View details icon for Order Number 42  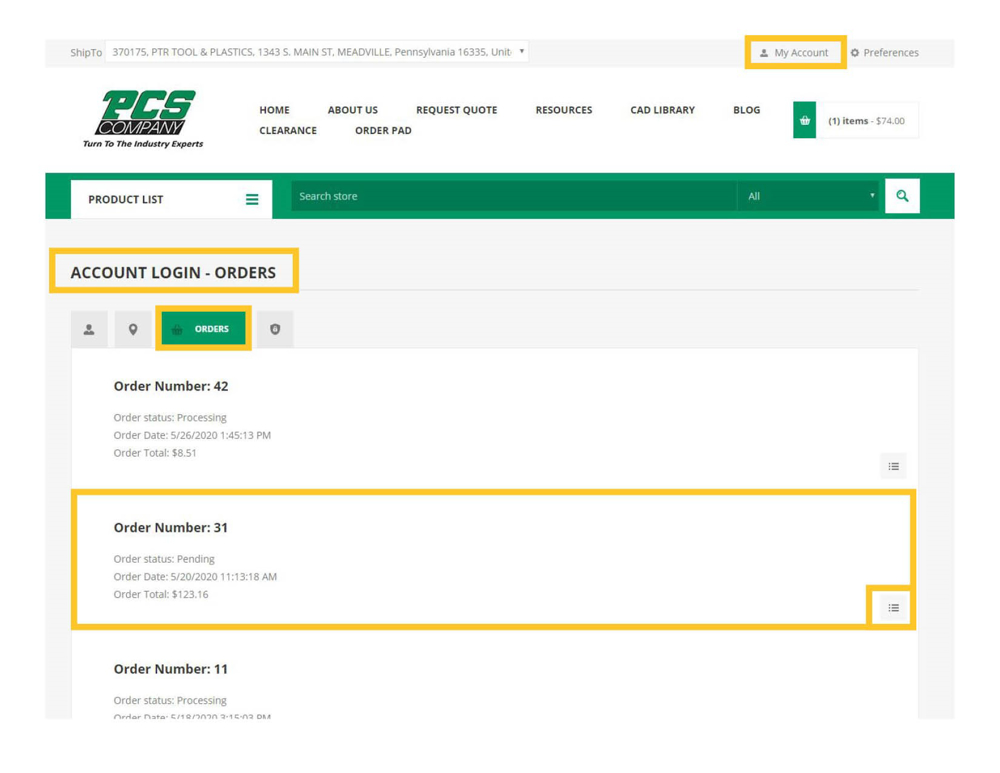pos(893,466)
